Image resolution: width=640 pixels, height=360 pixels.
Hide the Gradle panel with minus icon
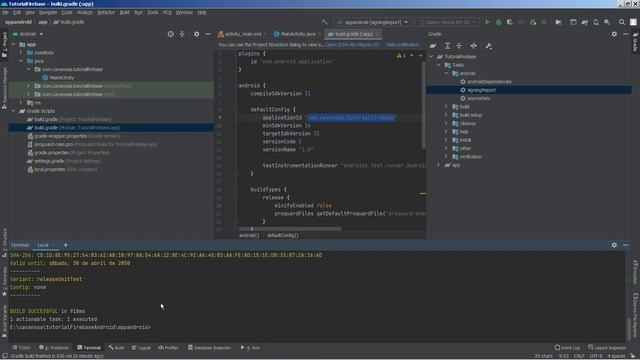pyautogui.click(x=626, y=34)
